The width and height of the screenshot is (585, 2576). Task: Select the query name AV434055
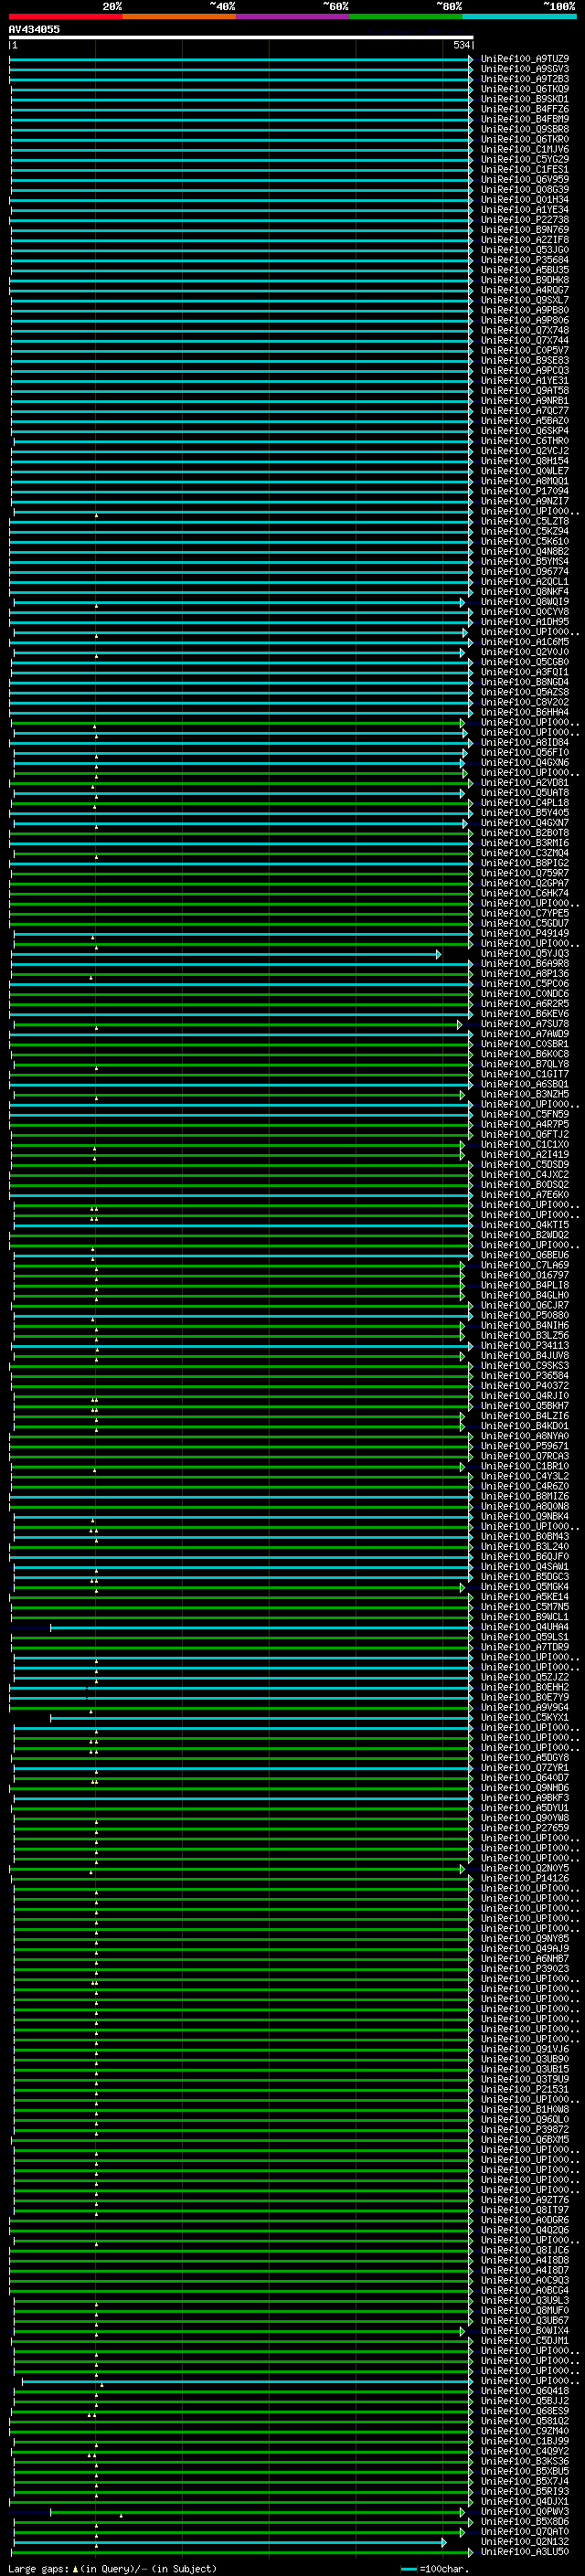[34, 29]
